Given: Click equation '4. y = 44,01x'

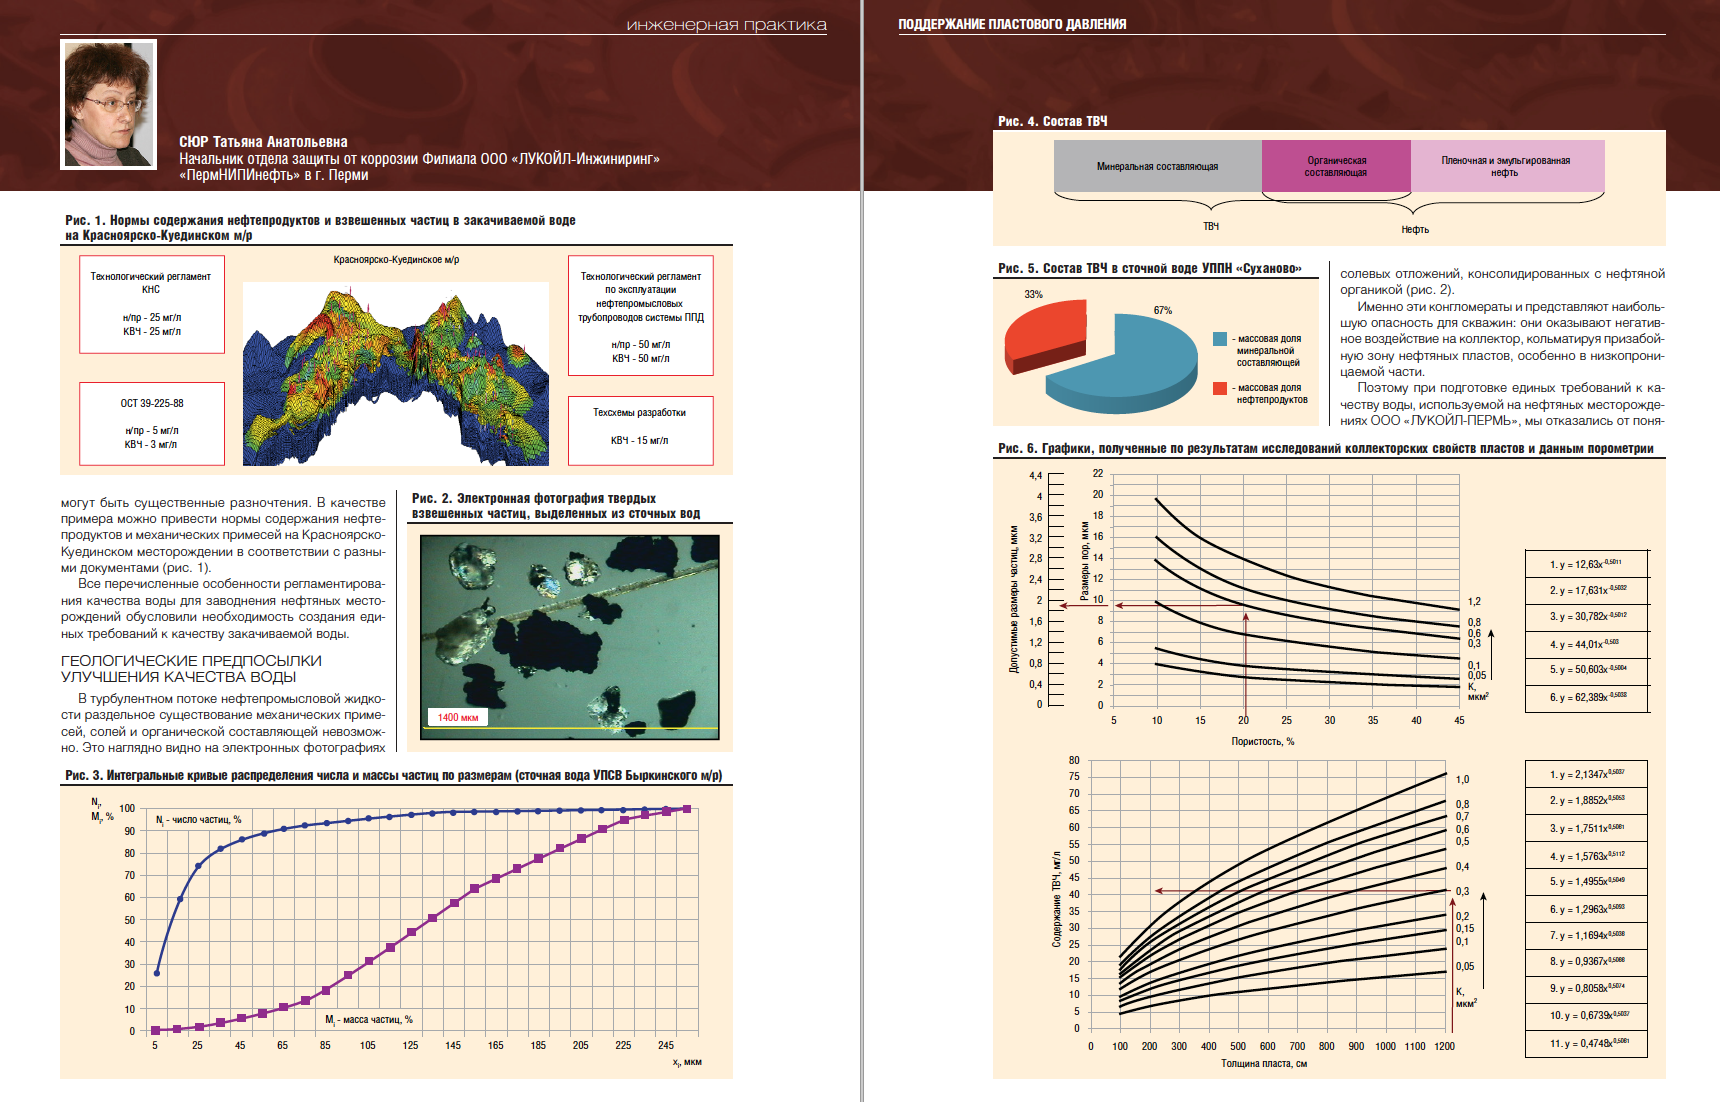Looking at the screenshot, I should pos(1586,644).
